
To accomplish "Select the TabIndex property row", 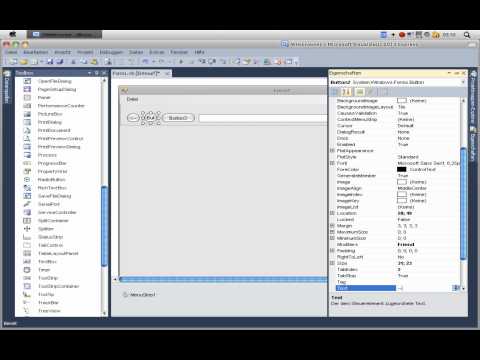I will click(395, 269).
